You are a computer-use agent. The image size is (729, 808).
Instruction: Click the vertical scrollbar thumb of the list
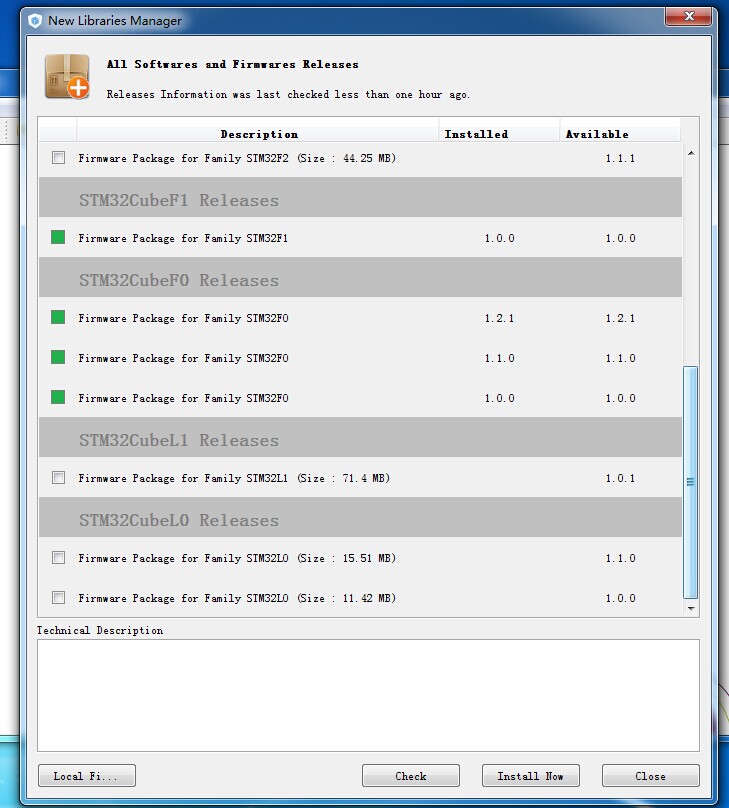pyautogui.click(x=690, y=482)
